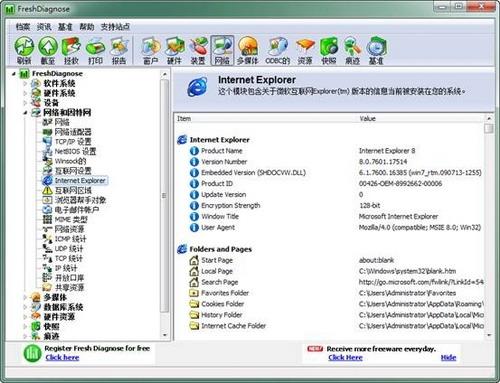Select the Winsock tree item
Image resolution: width=500 pixels, height=383 pixels.
tap(70, 161)
